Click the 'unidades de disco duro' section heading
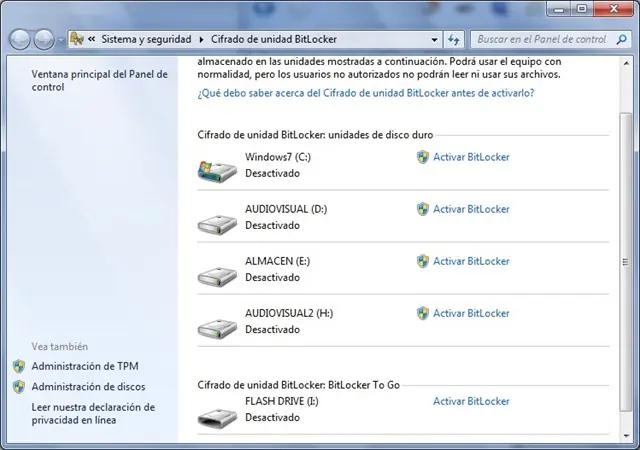This screenshot has width=640, height=450. tap(315, 135)
